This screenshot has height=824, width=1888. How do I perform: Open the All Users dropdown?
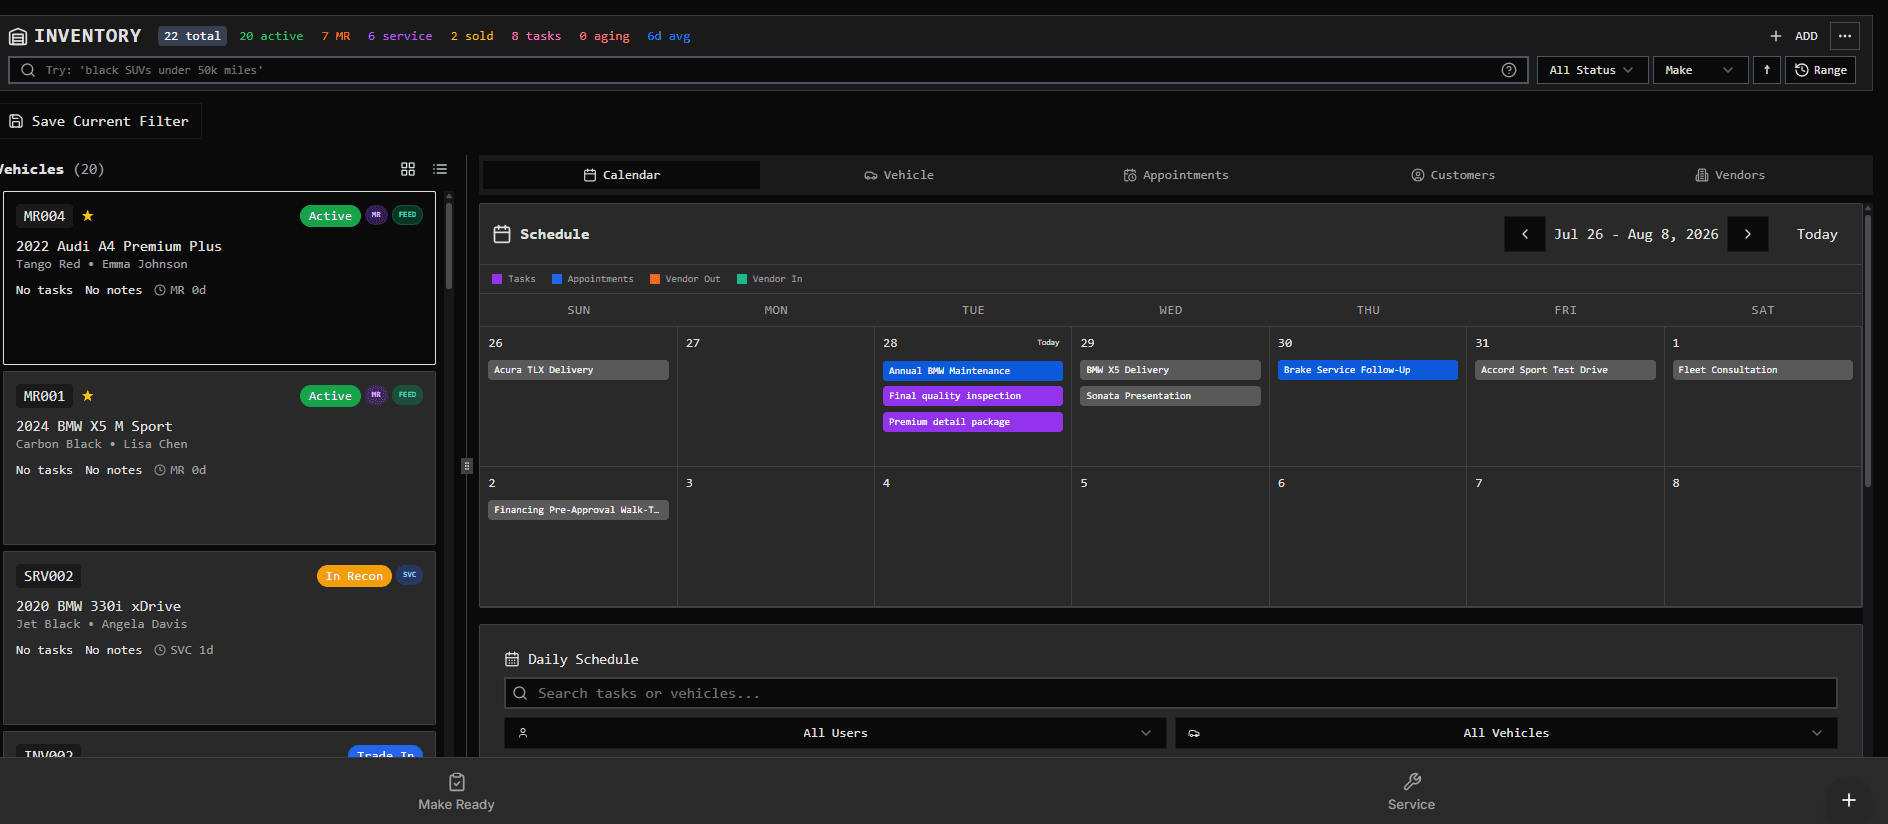click(835, 733)
